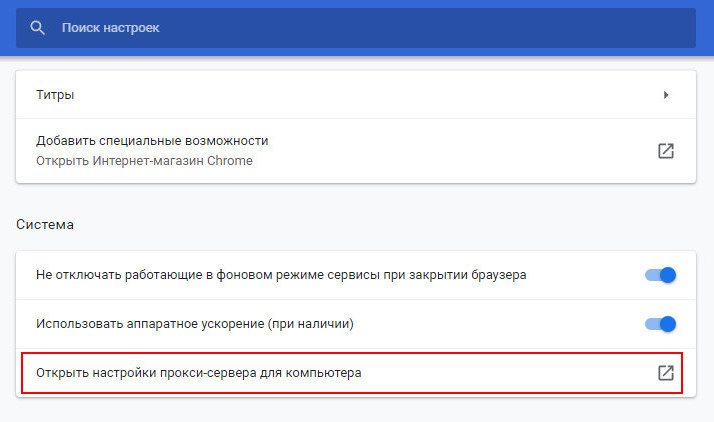The image size is (714, 422).
Task: Click the words для компьютера in proxy row
Action: click(311, 373)
